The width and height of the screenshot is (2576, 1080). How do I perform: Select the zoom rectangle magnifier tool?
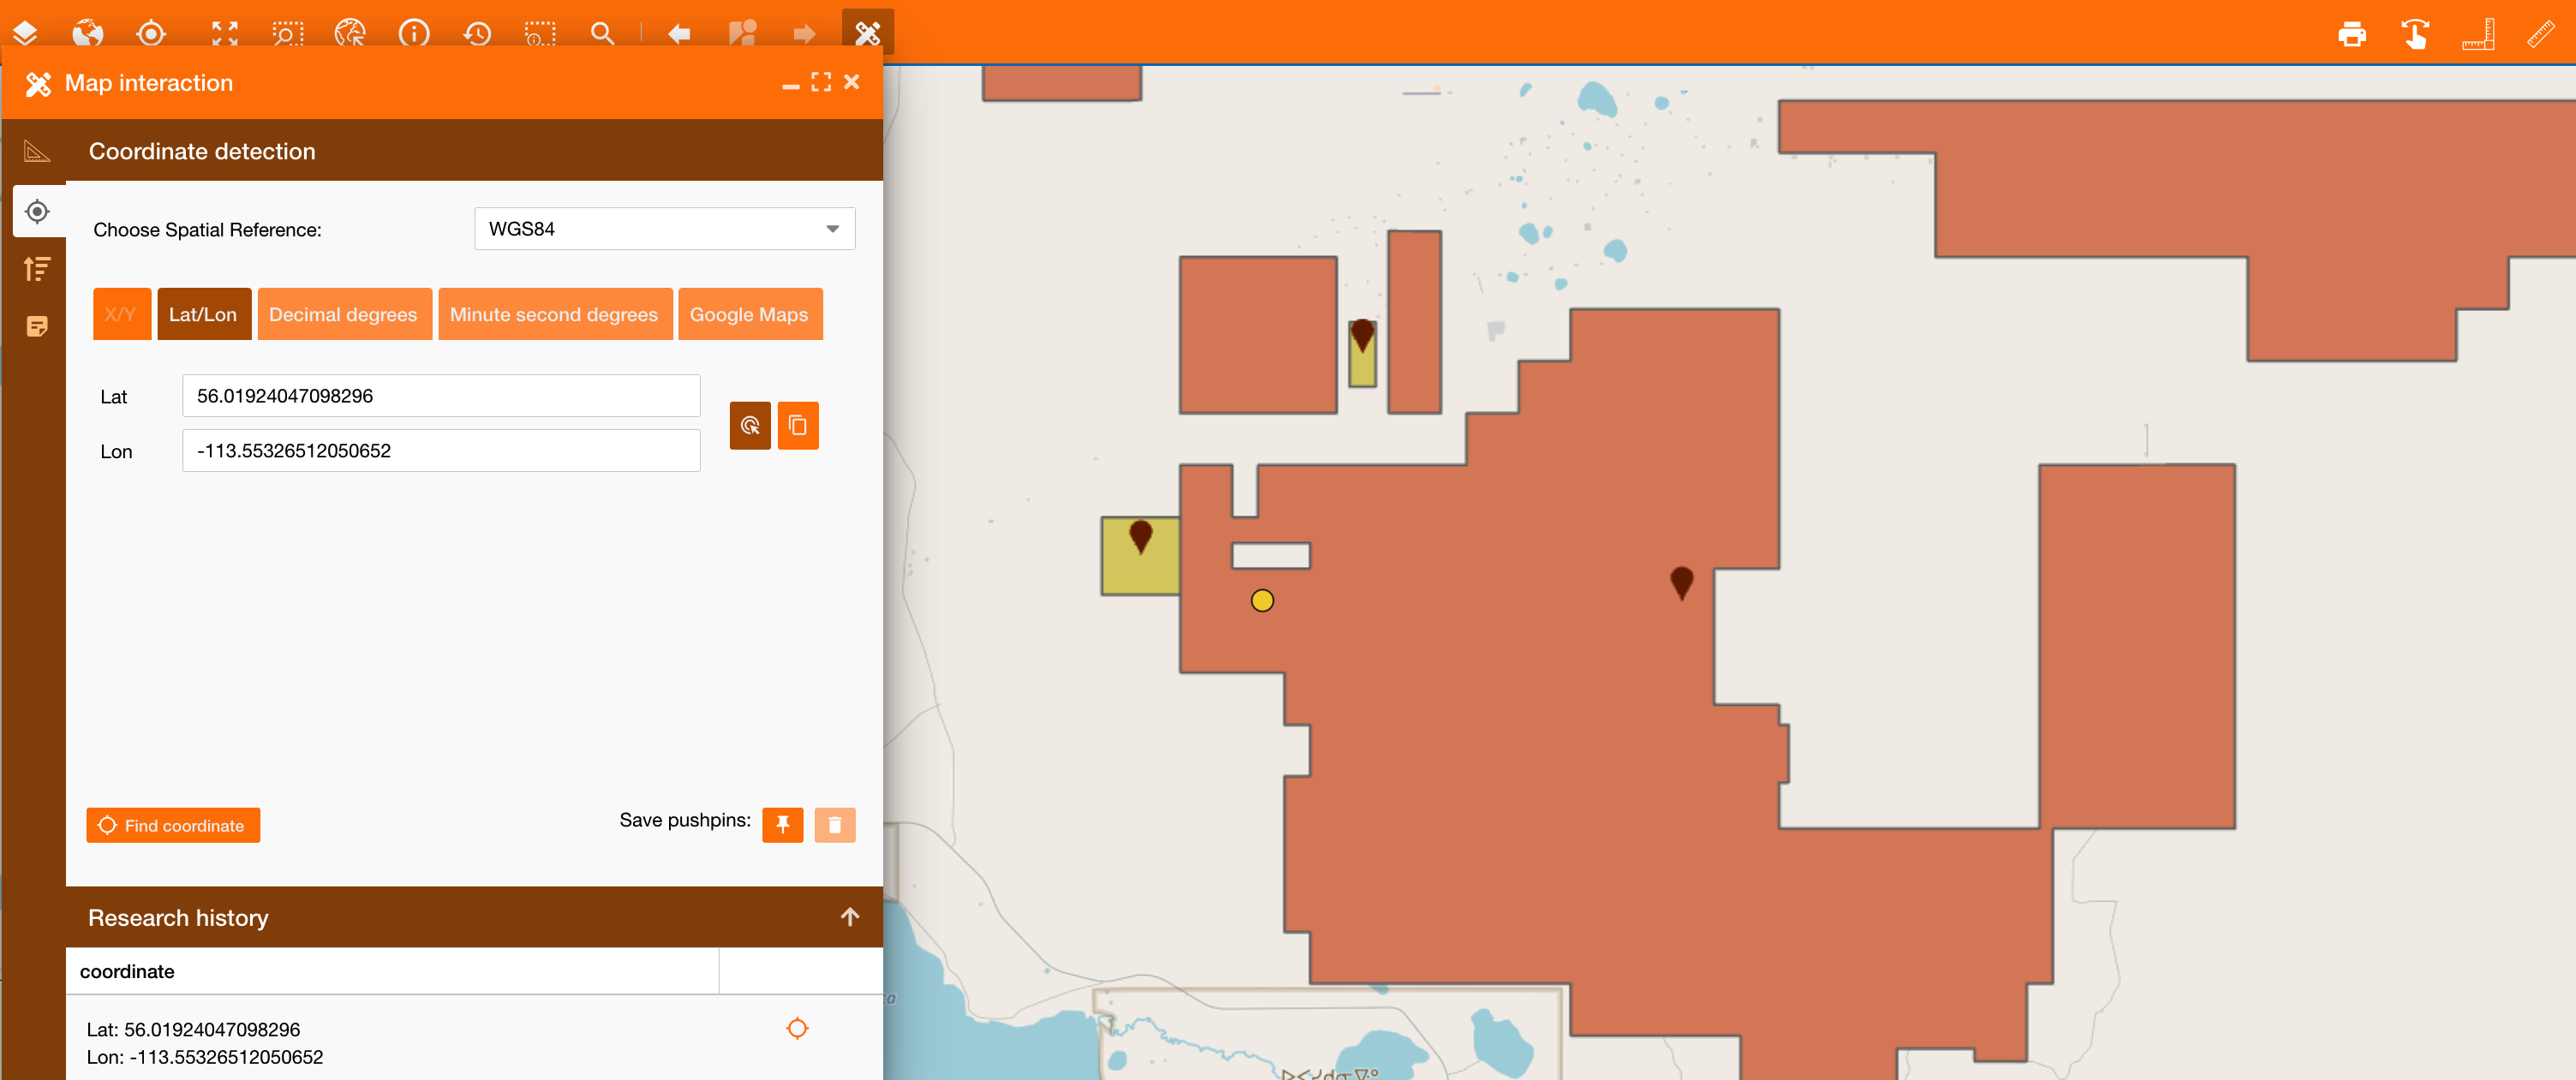pyautogui.click(x=288, y=33)
